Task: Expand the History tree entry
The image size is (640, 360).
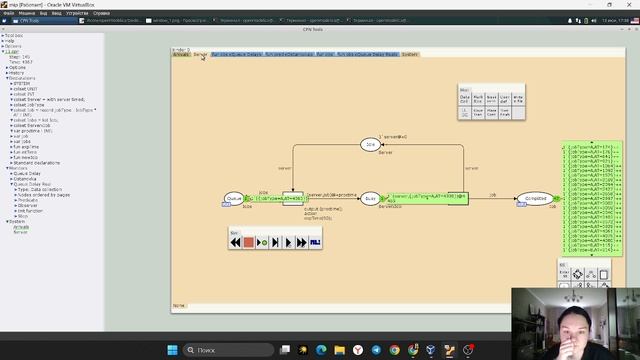Action: (7, 73)
